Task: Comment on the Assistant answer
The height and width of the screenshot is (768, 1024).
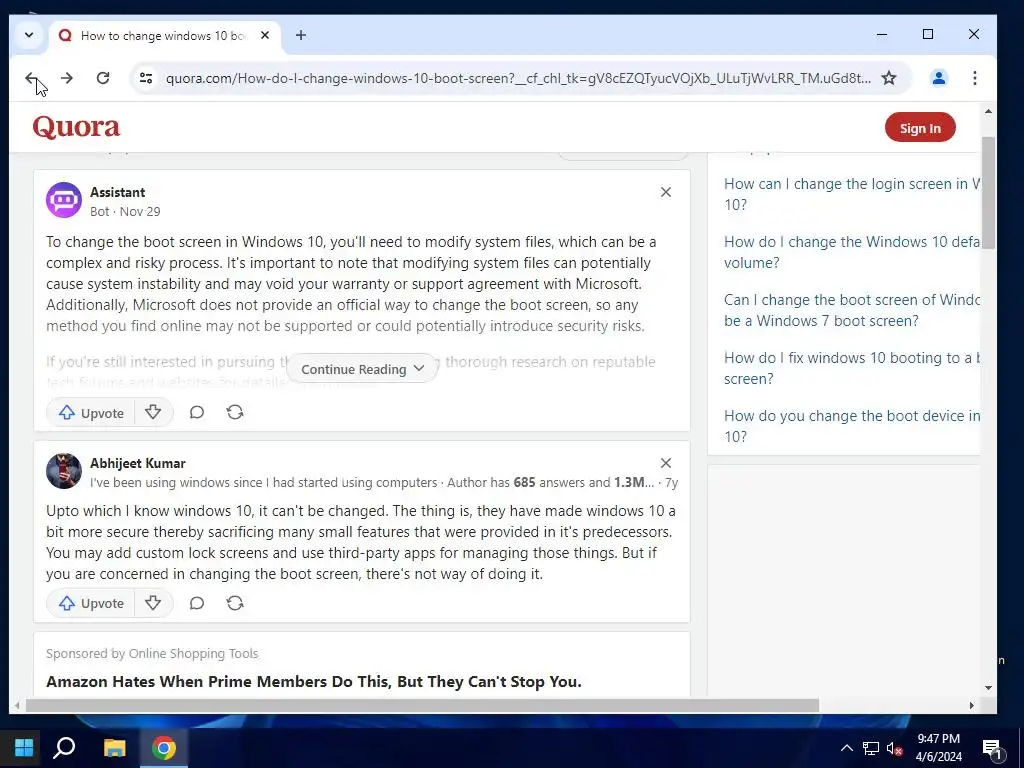Action: [197, 413]
